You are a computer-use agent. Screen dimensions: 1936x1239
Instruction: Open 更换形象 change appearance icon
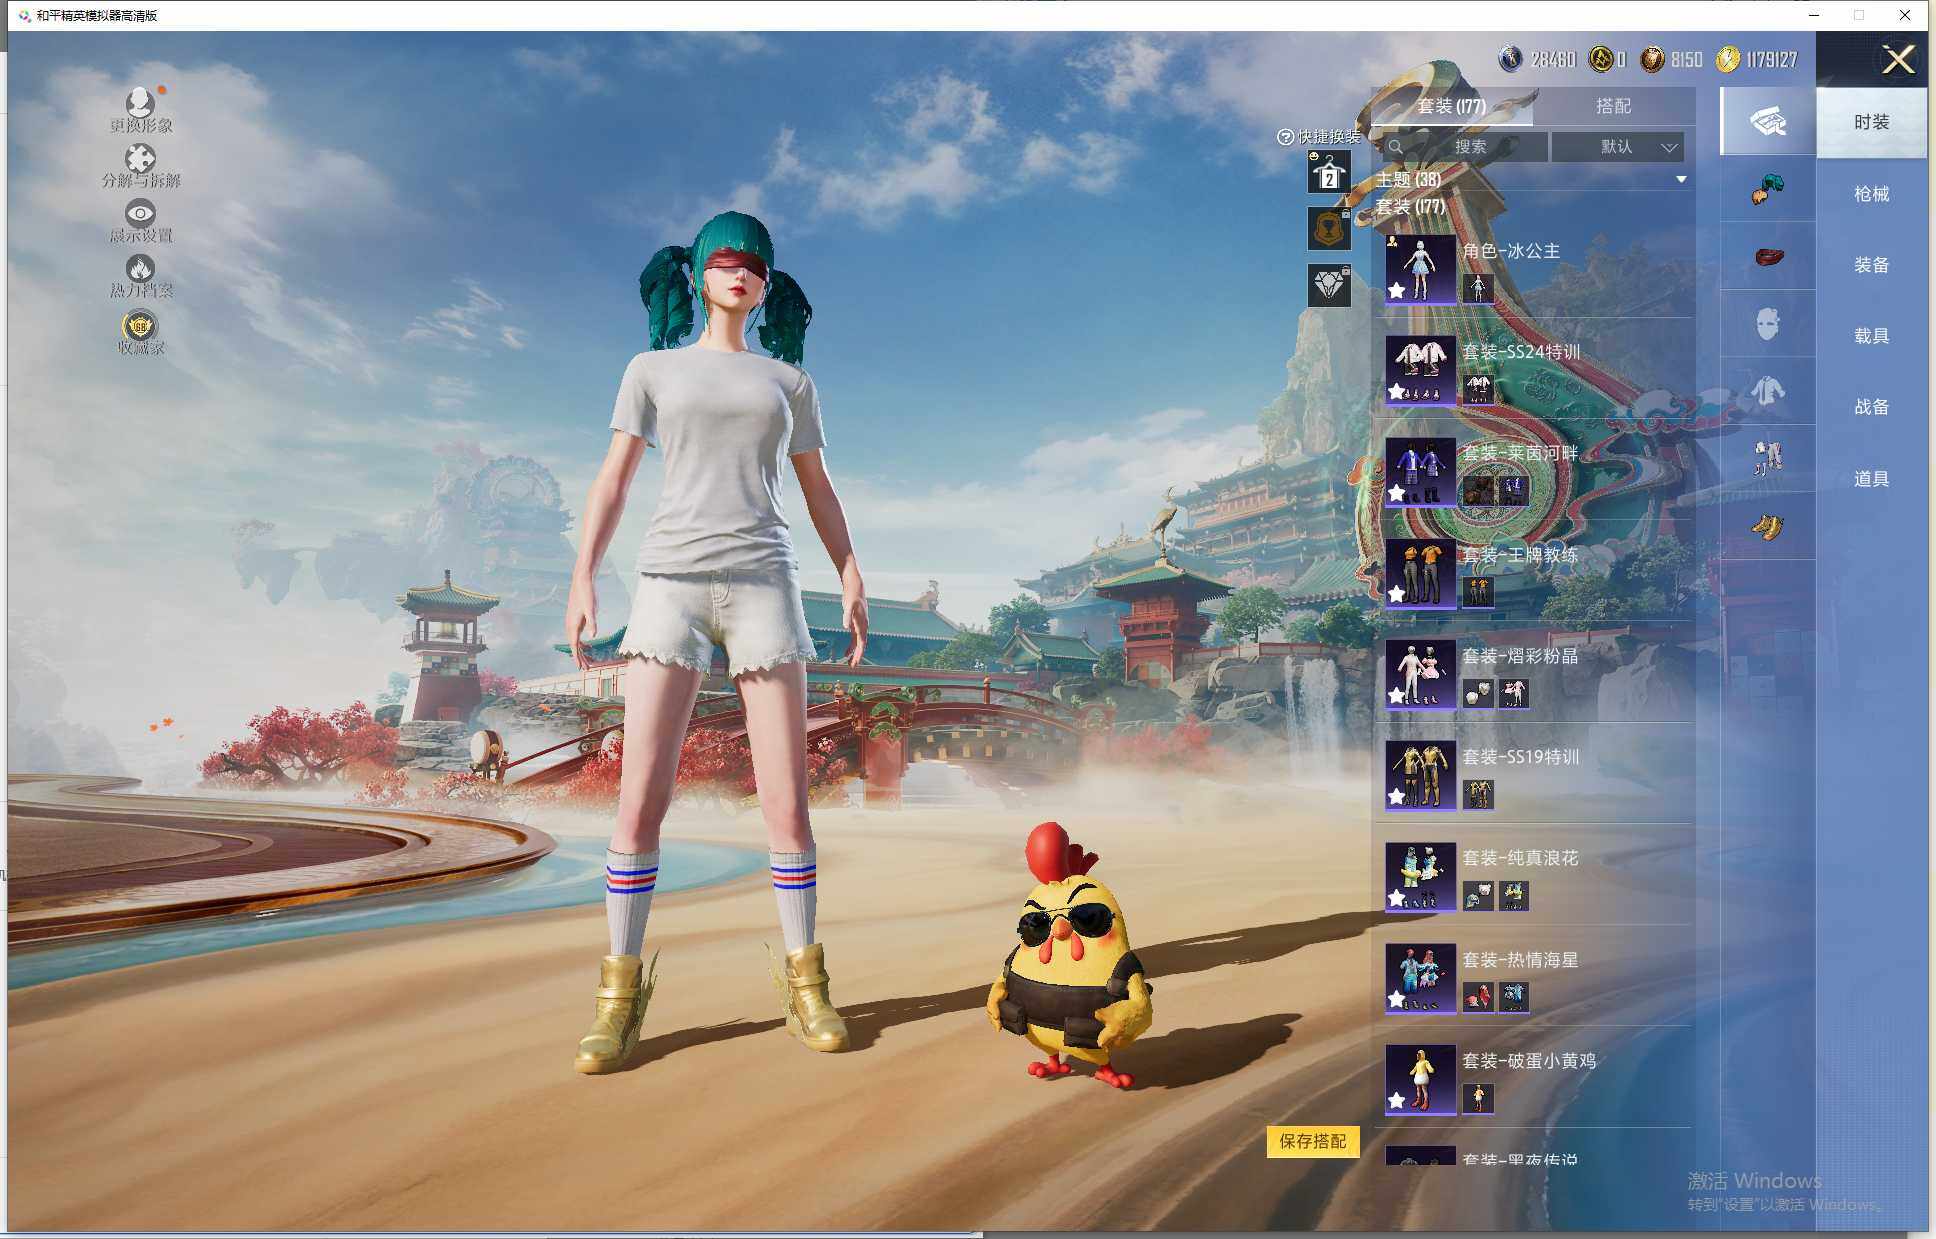tap(140, 102)
